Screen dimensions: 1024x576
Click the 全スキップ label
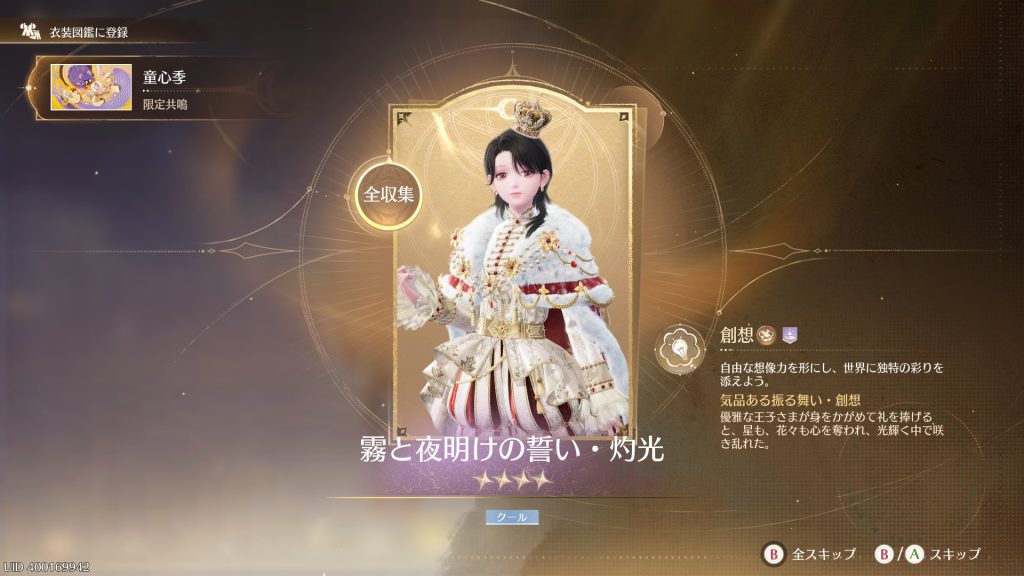pos(824,554)
